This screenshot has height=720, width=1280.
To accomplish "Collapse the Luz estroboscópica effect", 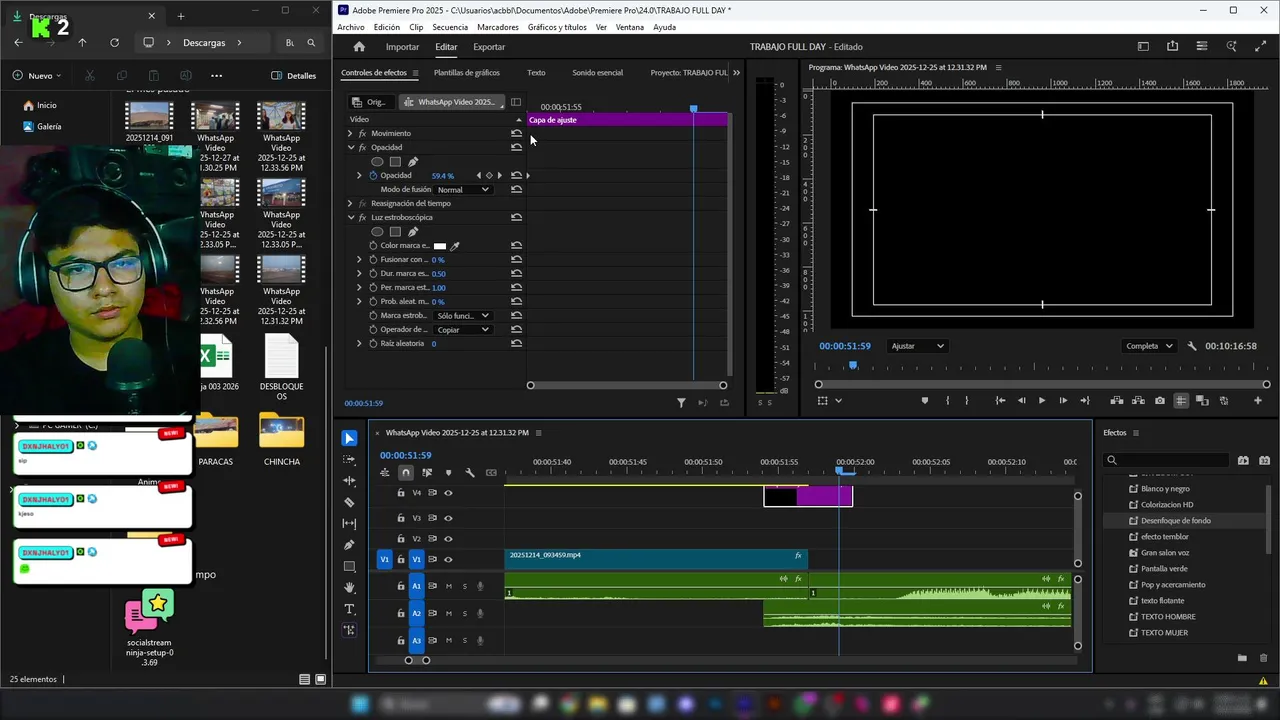I will (350, 217).
